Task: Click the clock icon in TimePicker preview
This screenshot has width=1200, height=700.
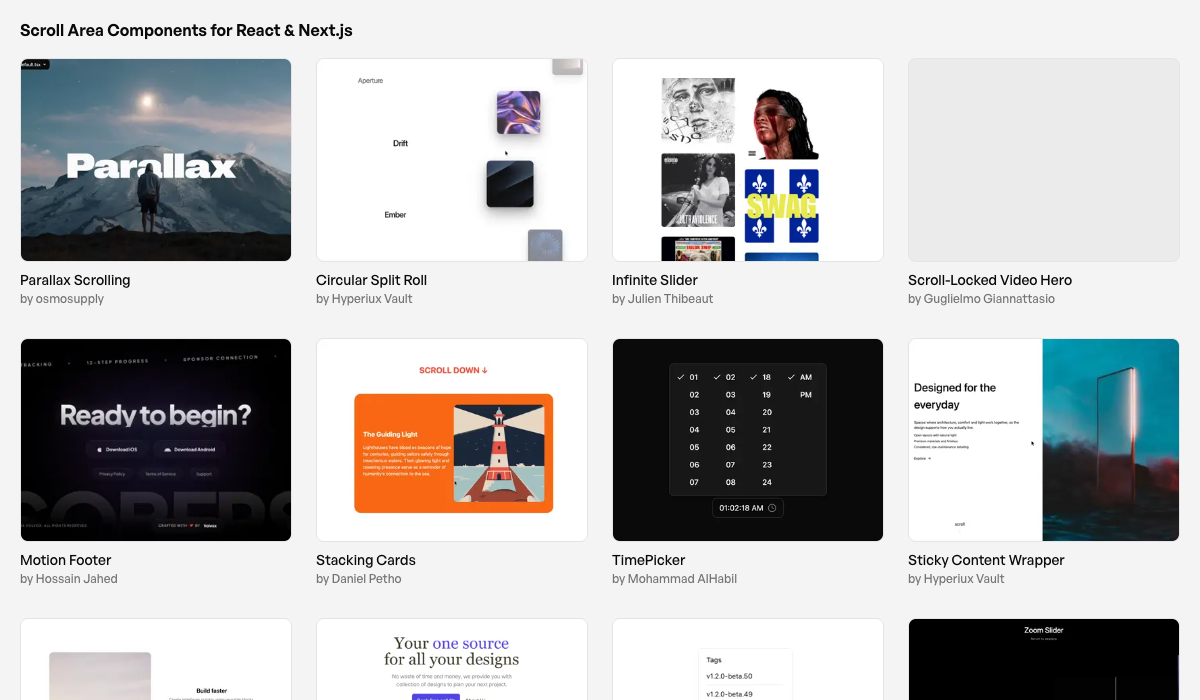Action: coord(772,508)
